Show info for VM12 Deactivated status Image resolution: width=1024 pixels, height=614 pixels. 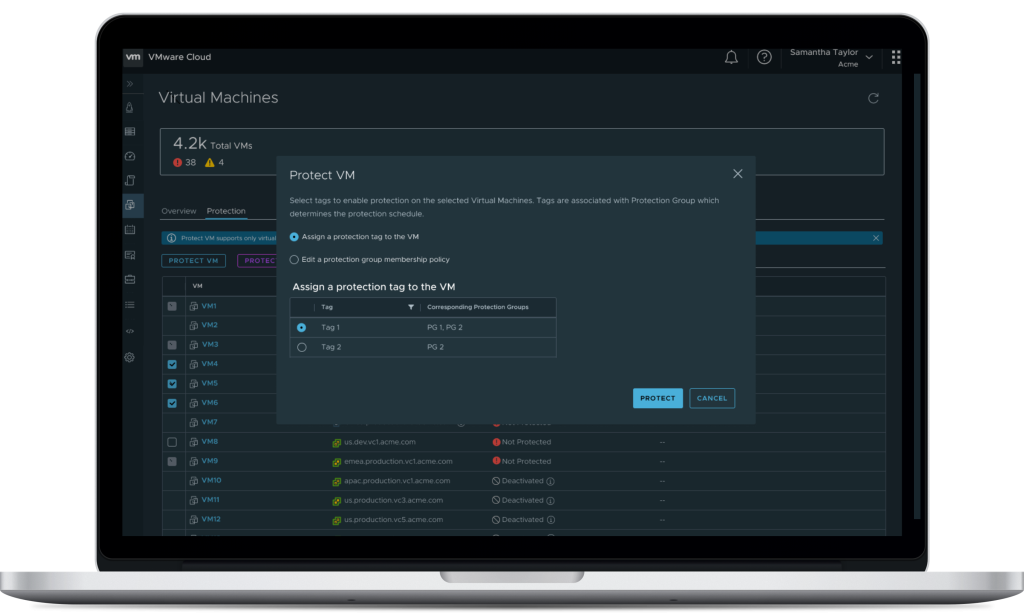click(551, 521)
